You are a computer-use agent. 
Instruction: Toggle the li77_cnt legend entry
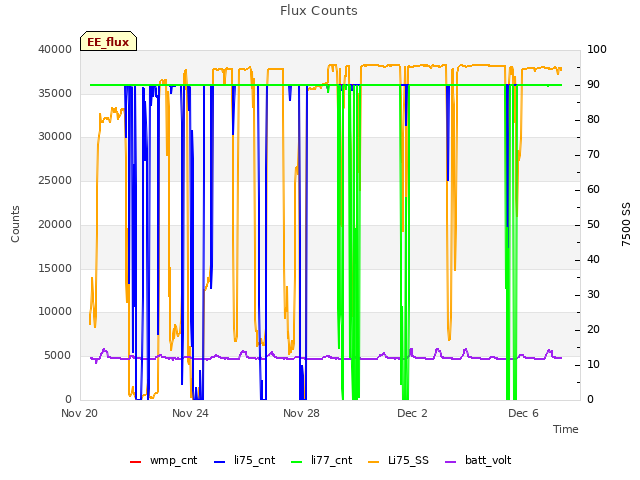tap(321, 460)
